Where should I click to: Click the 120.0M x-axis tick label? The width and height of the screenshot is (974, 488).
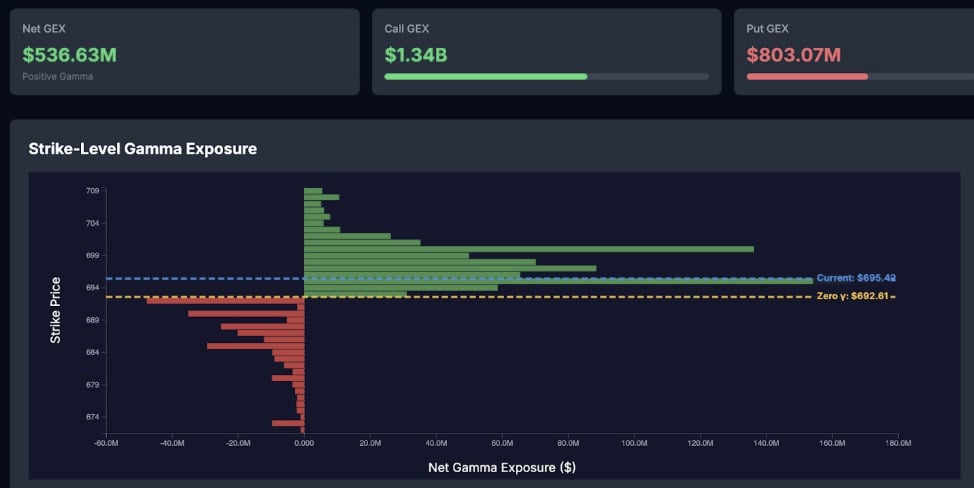(700, 443)
